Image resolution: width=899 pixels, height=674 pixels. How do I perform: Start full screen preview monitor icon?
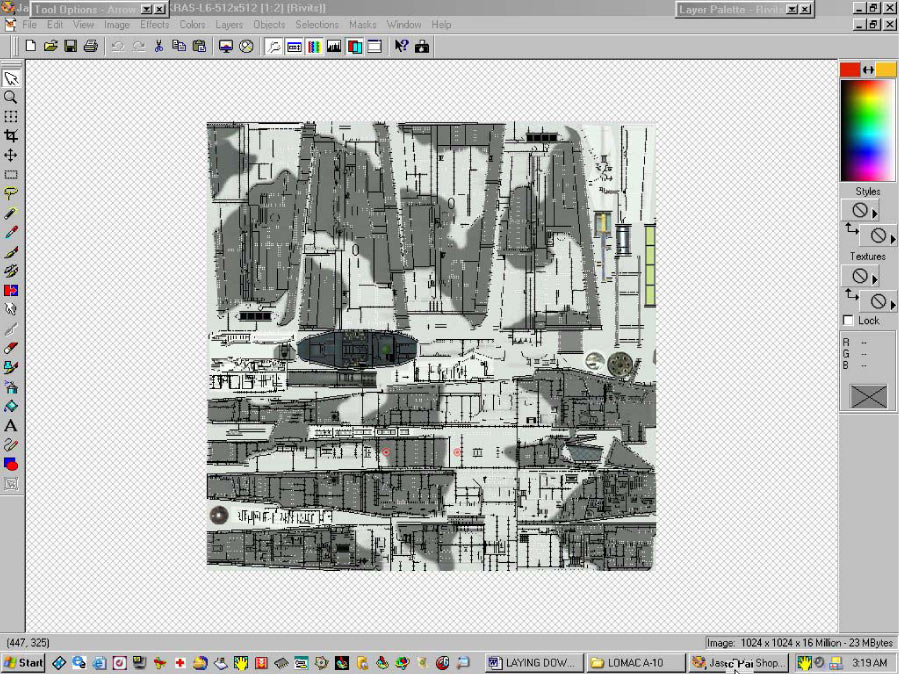(x=226, y=46)
